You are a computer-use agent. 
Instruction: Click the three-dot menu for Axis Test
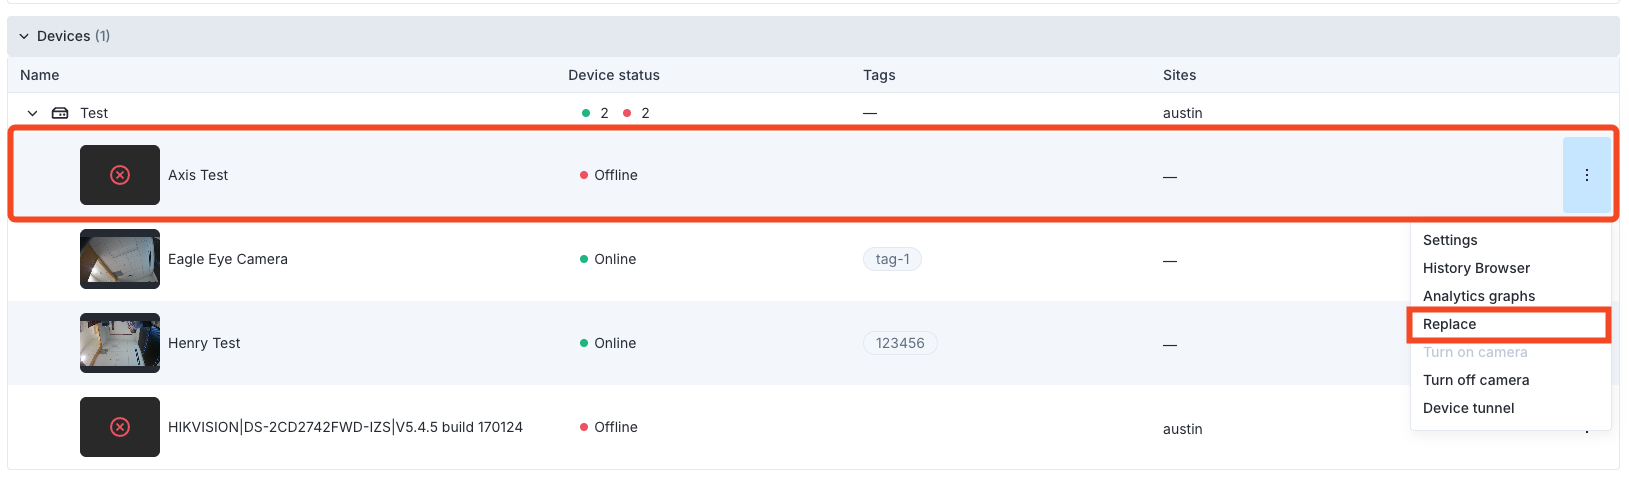(1586, 175)
